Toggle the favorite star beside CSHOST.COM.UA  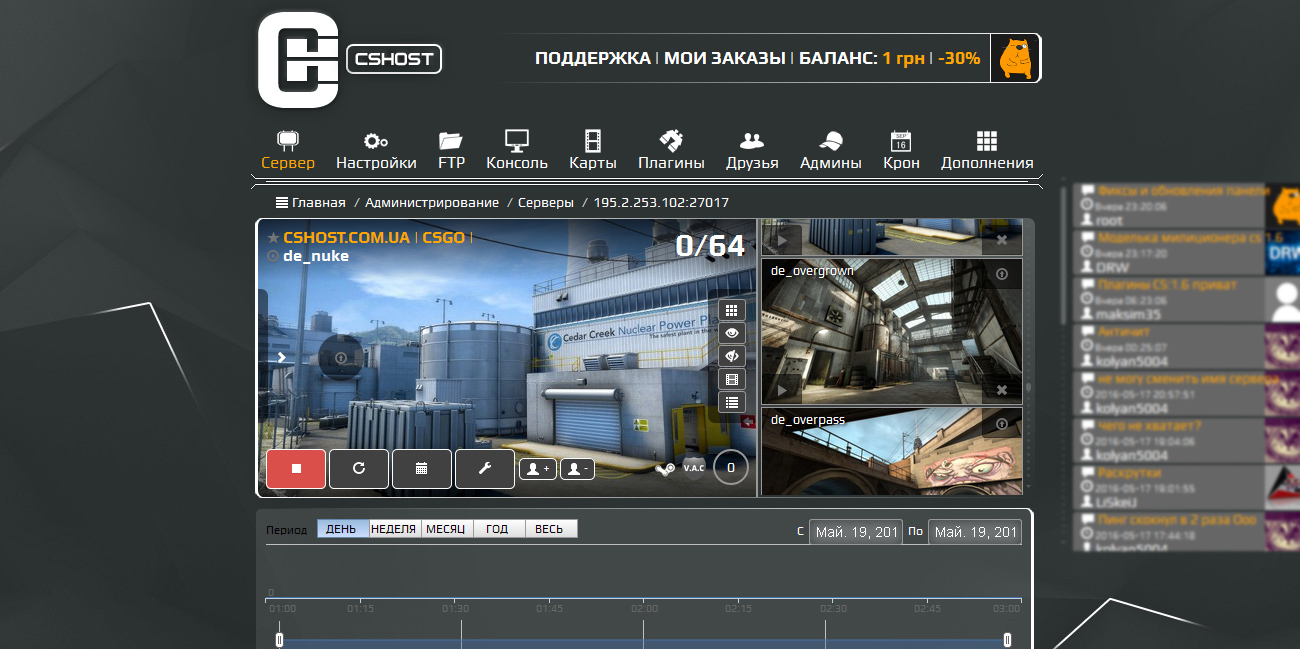pos(273,238)
